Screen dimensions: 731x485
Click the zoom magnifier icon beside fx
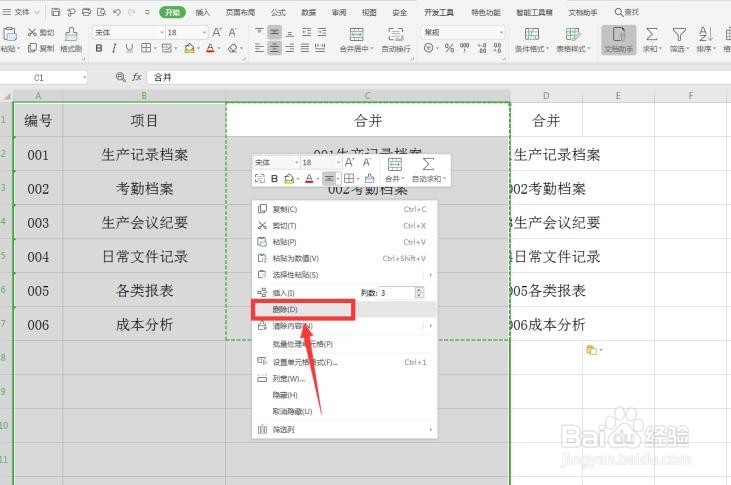[121, 77]
